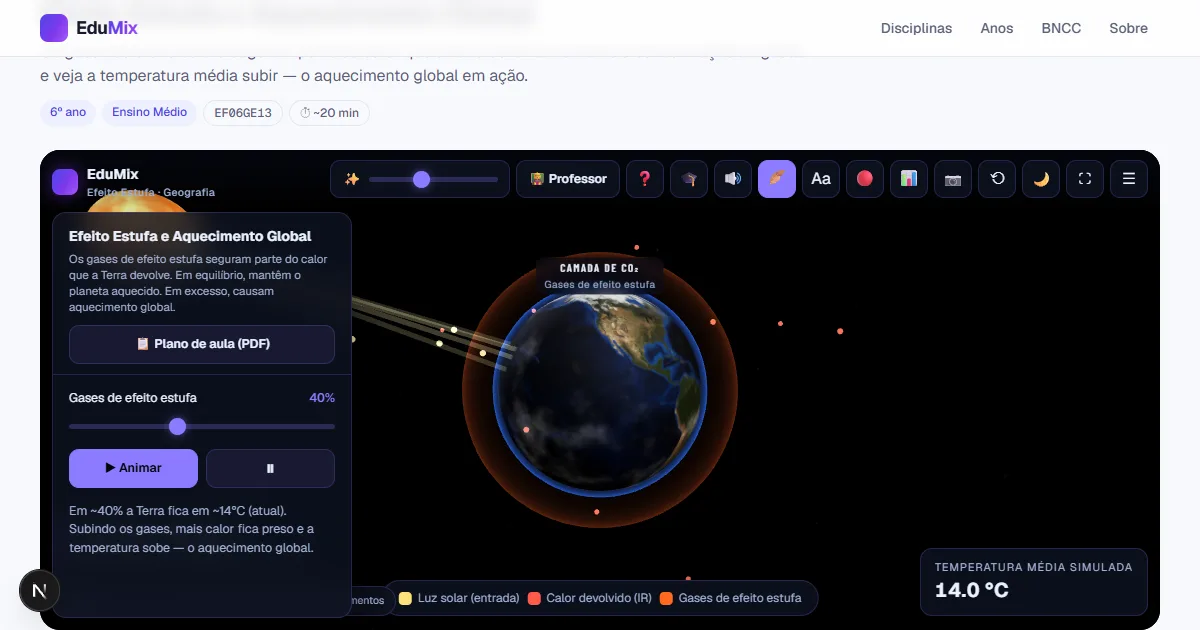Click the red record circle icon
Viewport: 1200px width, 630px height.
pos(865,179)
